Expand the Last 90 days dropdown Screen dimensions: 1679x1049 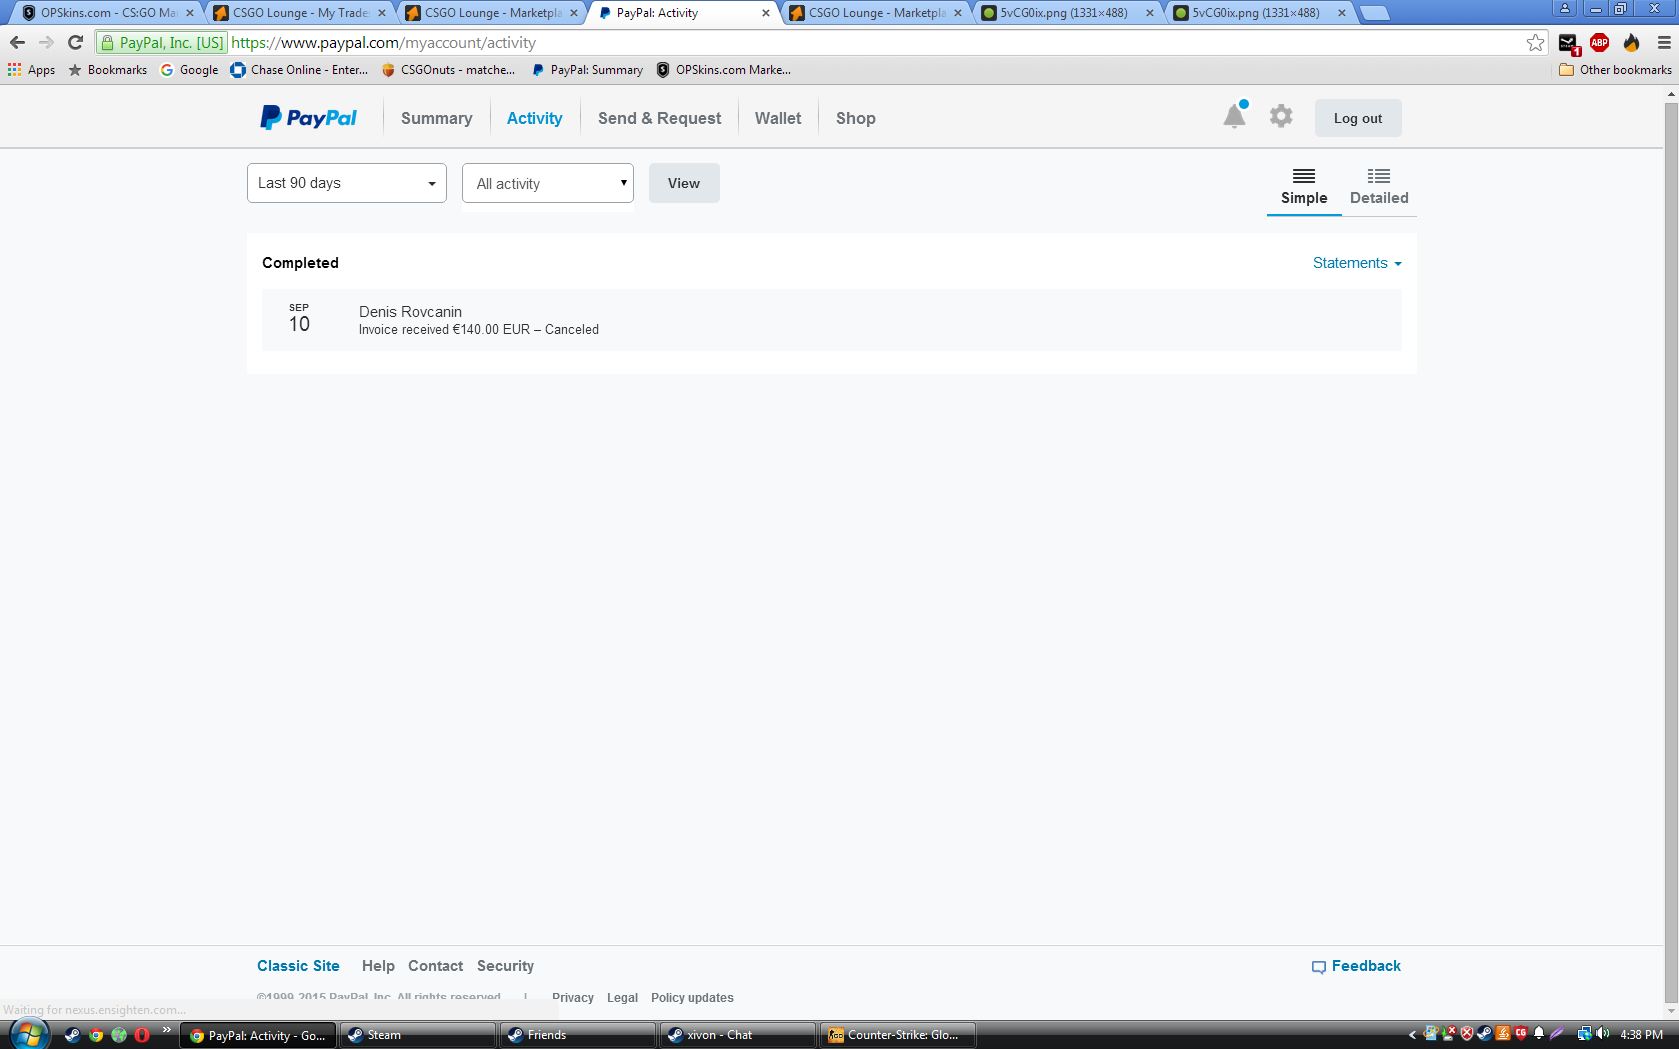pos(346,183)
